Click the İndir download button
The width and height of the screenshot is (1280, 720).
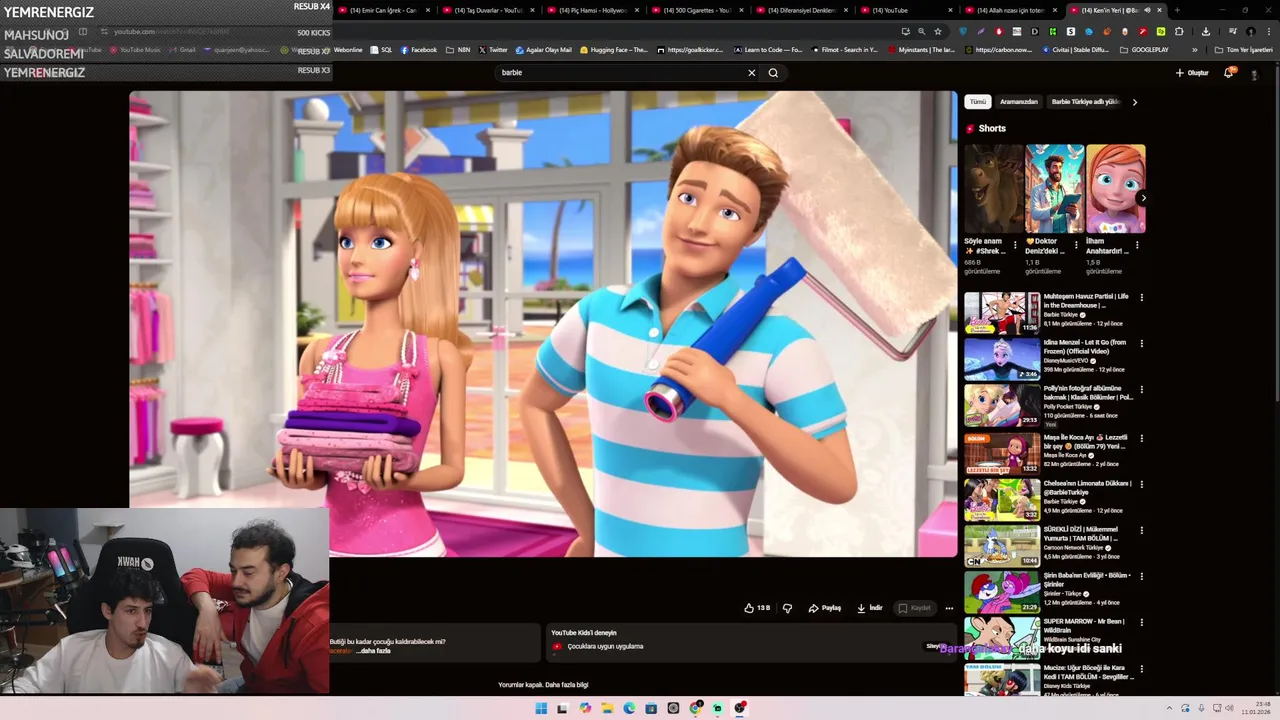(x=870, y=608)
